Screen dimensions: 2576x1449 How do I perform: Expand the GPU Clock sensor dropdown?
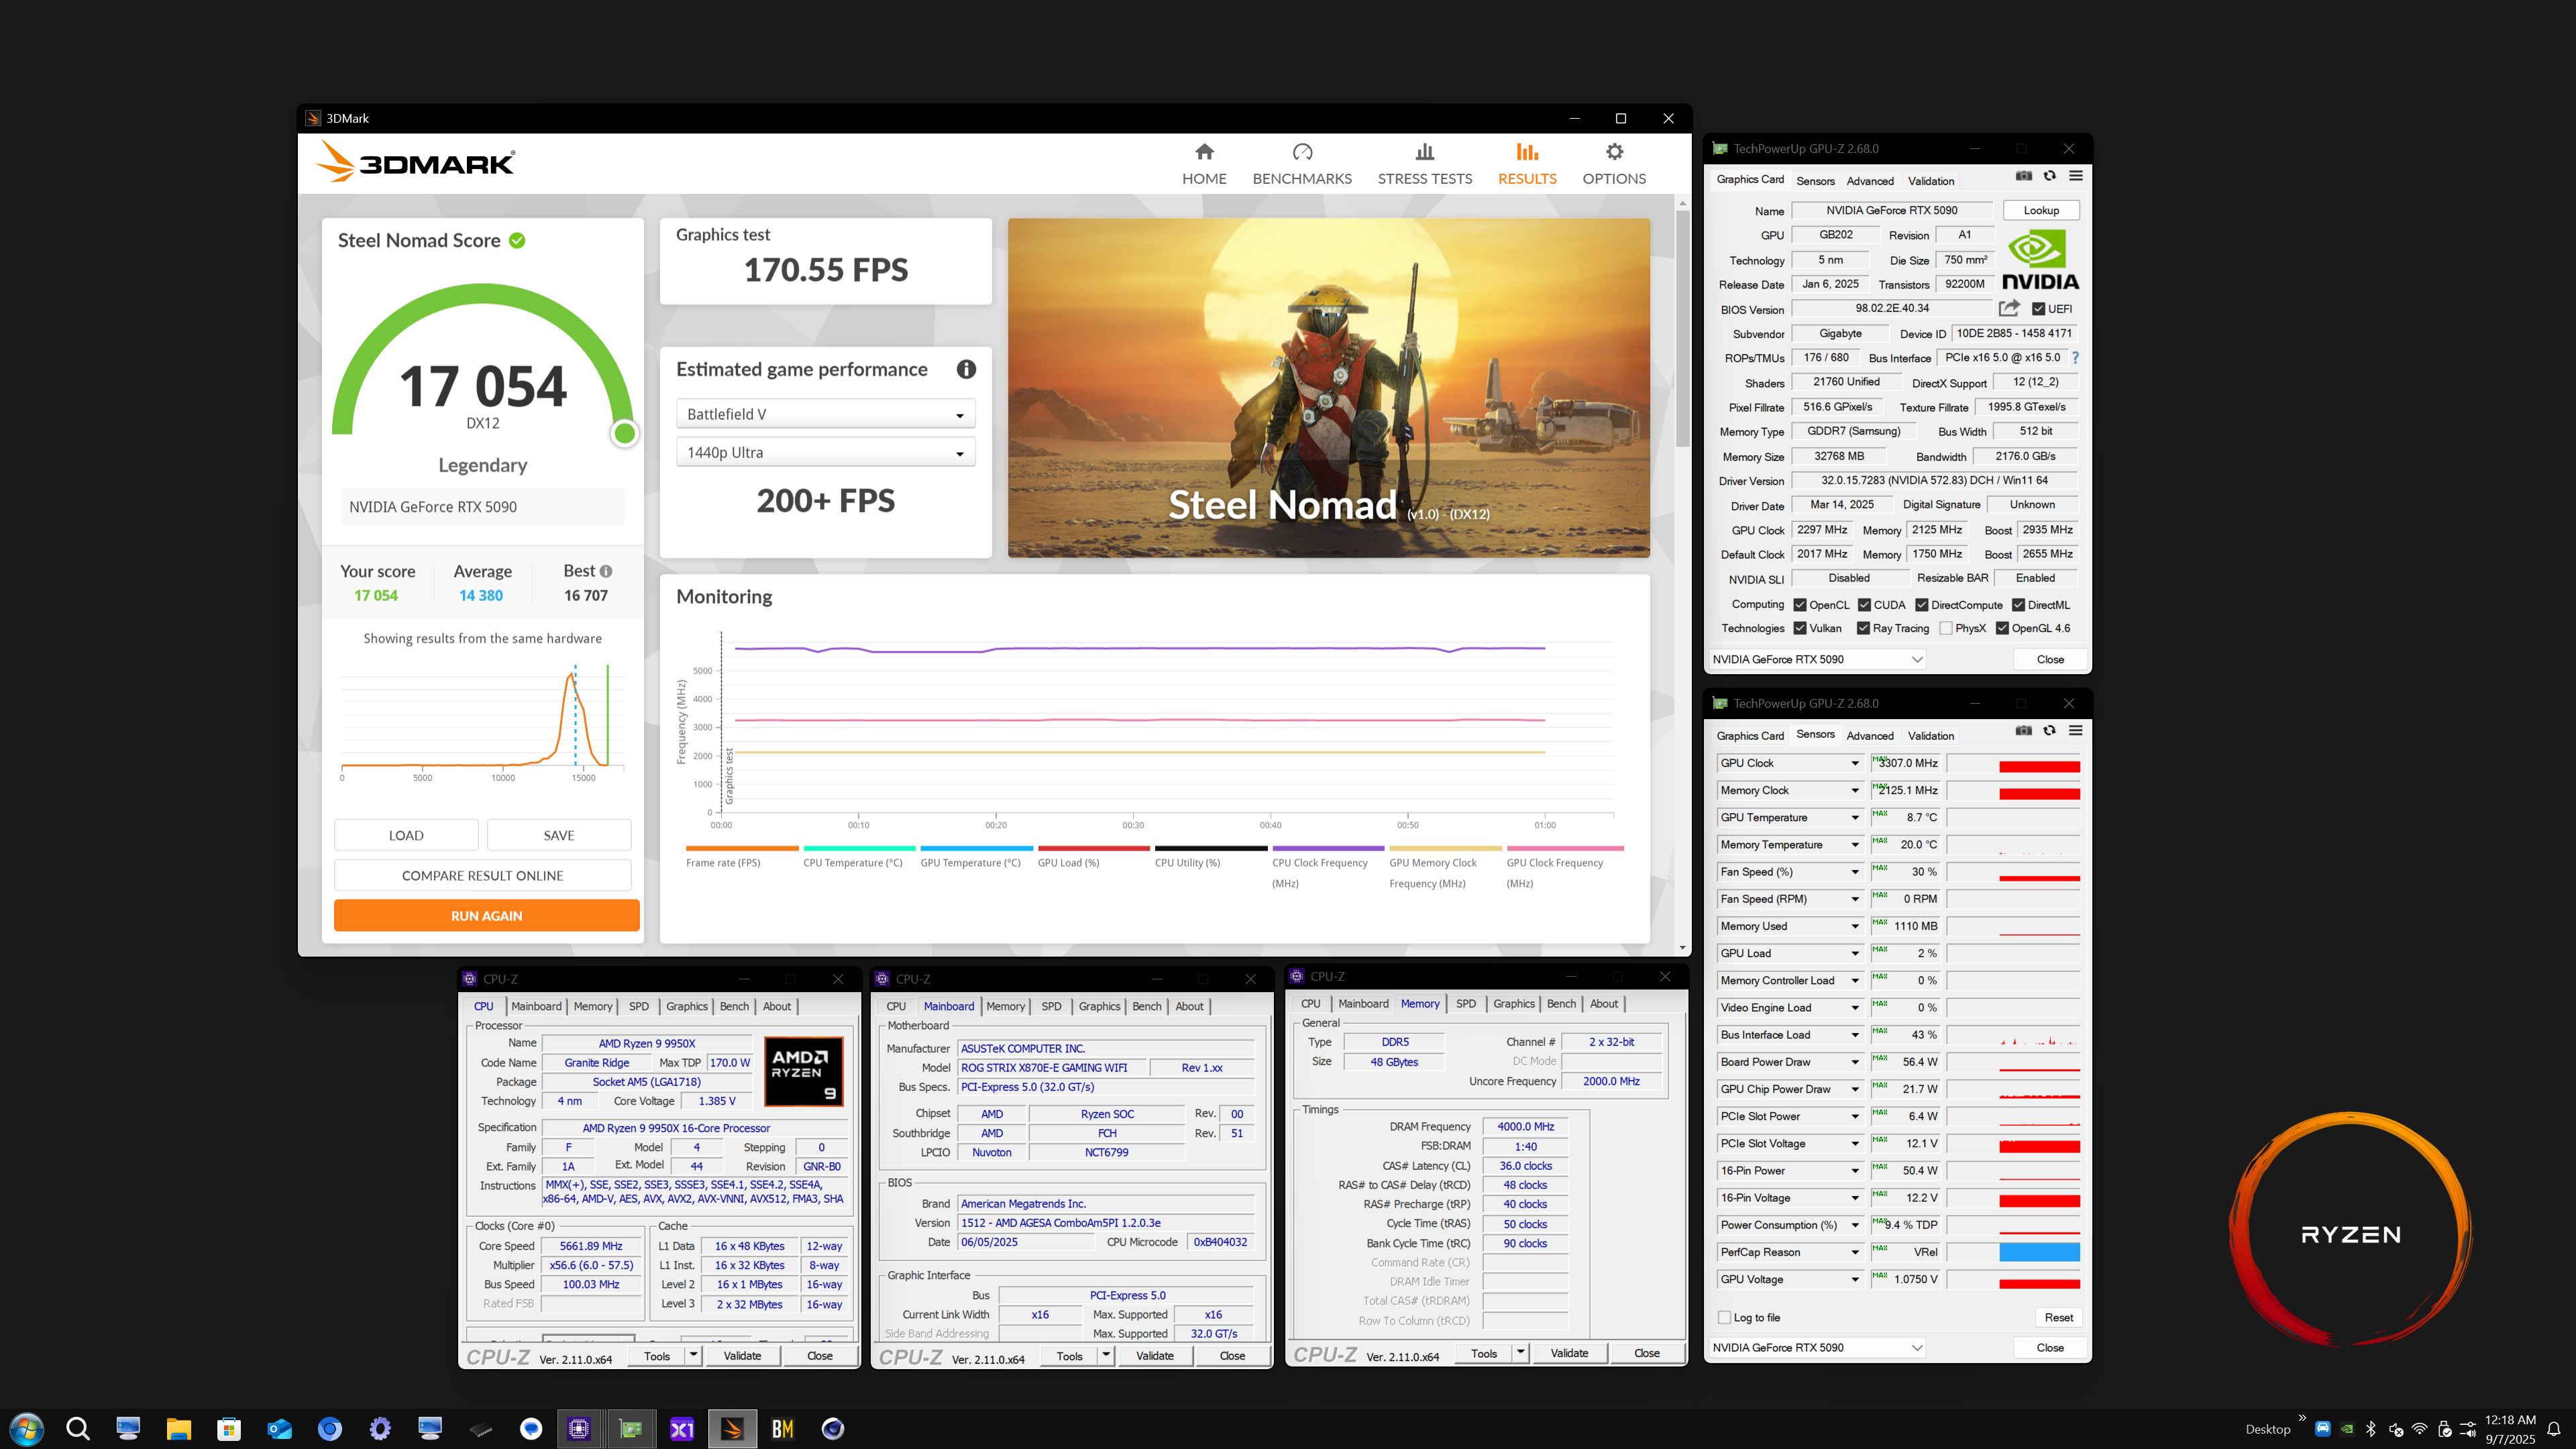1855,763
